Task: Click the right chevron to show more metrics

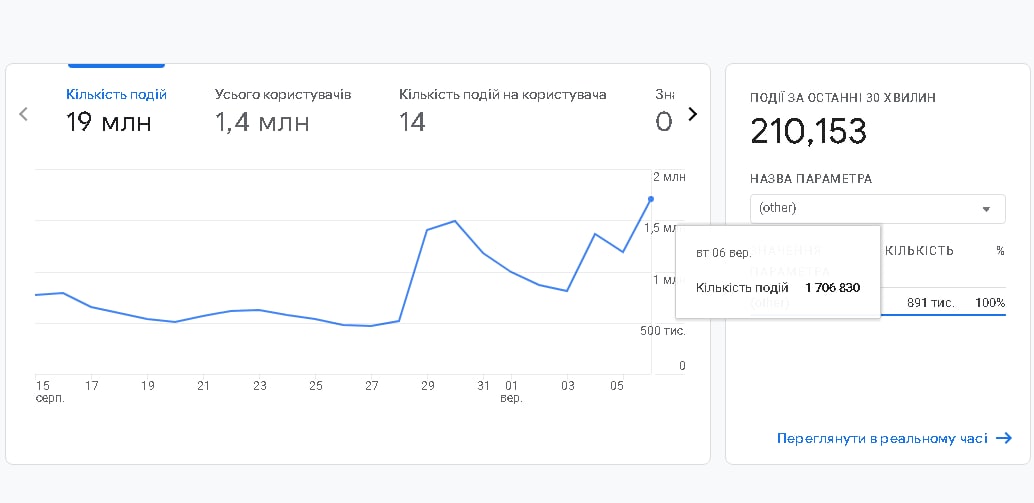Action: click(692, 114)
